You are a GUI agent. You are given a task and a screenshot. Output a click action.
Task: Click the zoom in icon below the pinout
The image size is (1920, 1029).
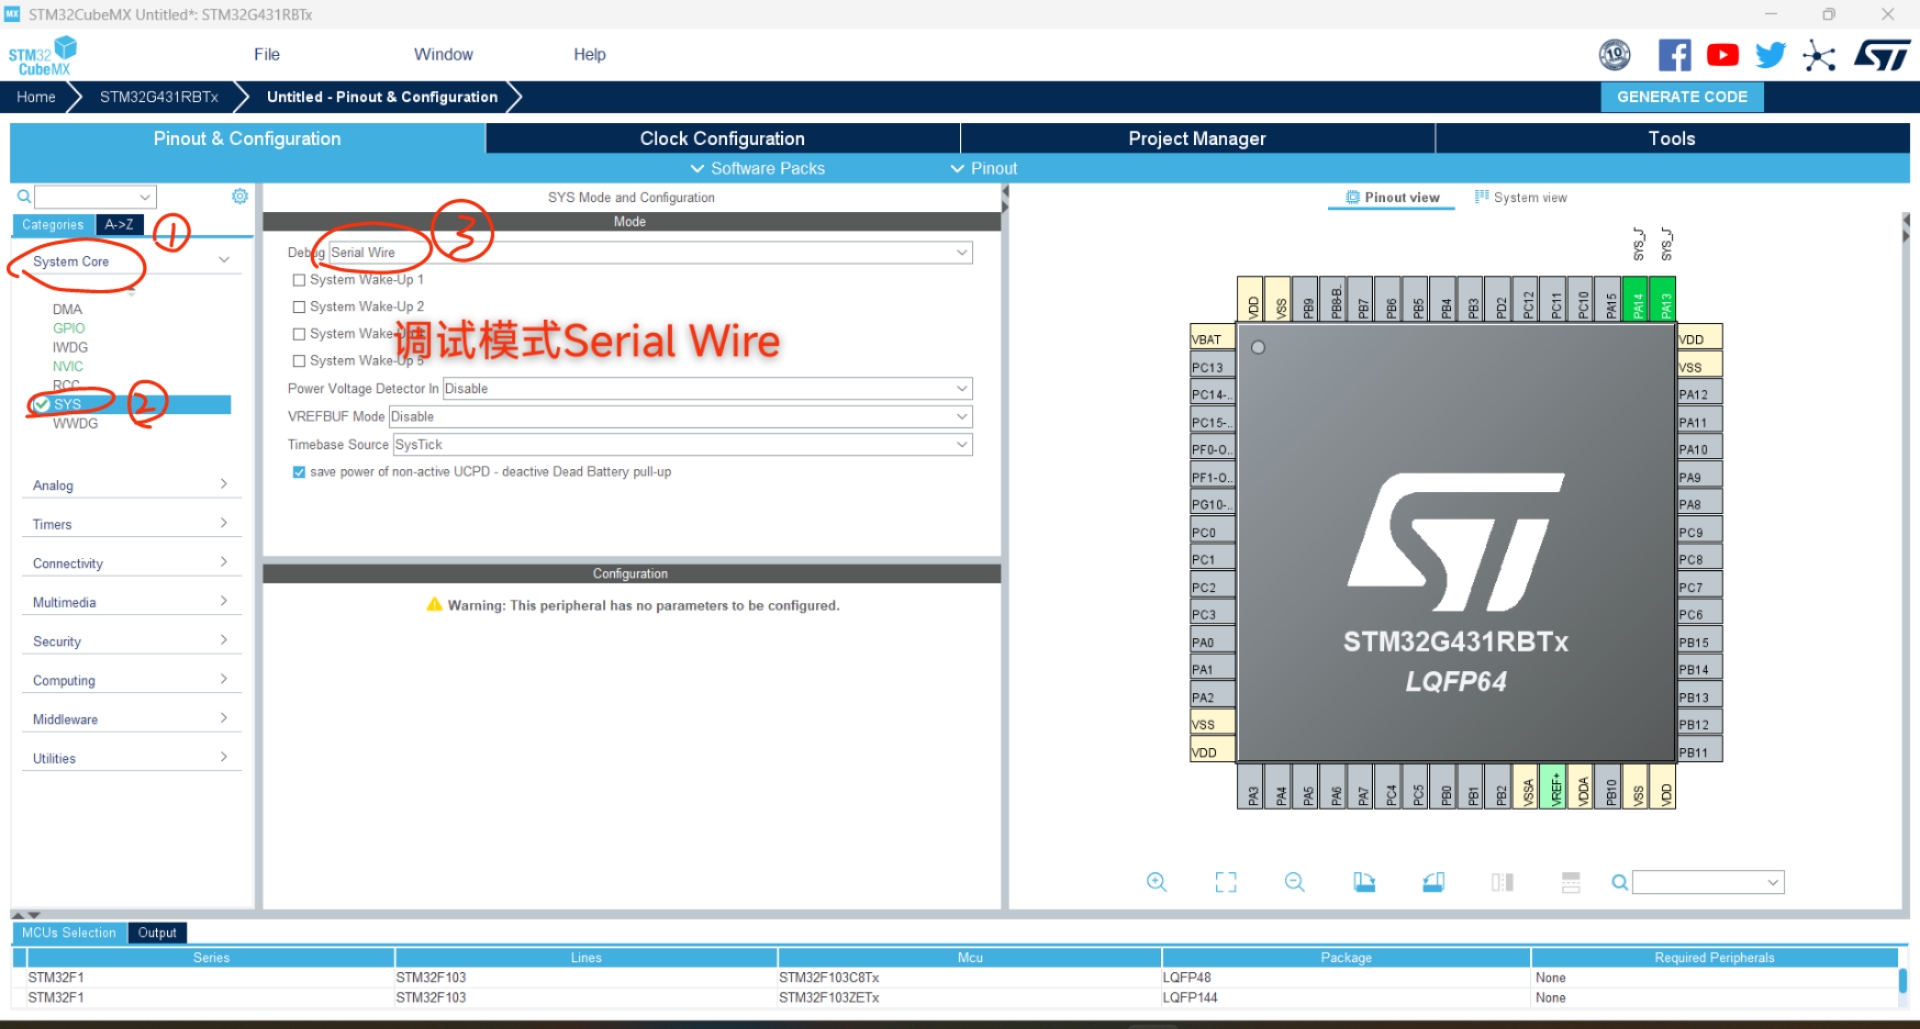pyautogui.click(x=1156, y=882)
